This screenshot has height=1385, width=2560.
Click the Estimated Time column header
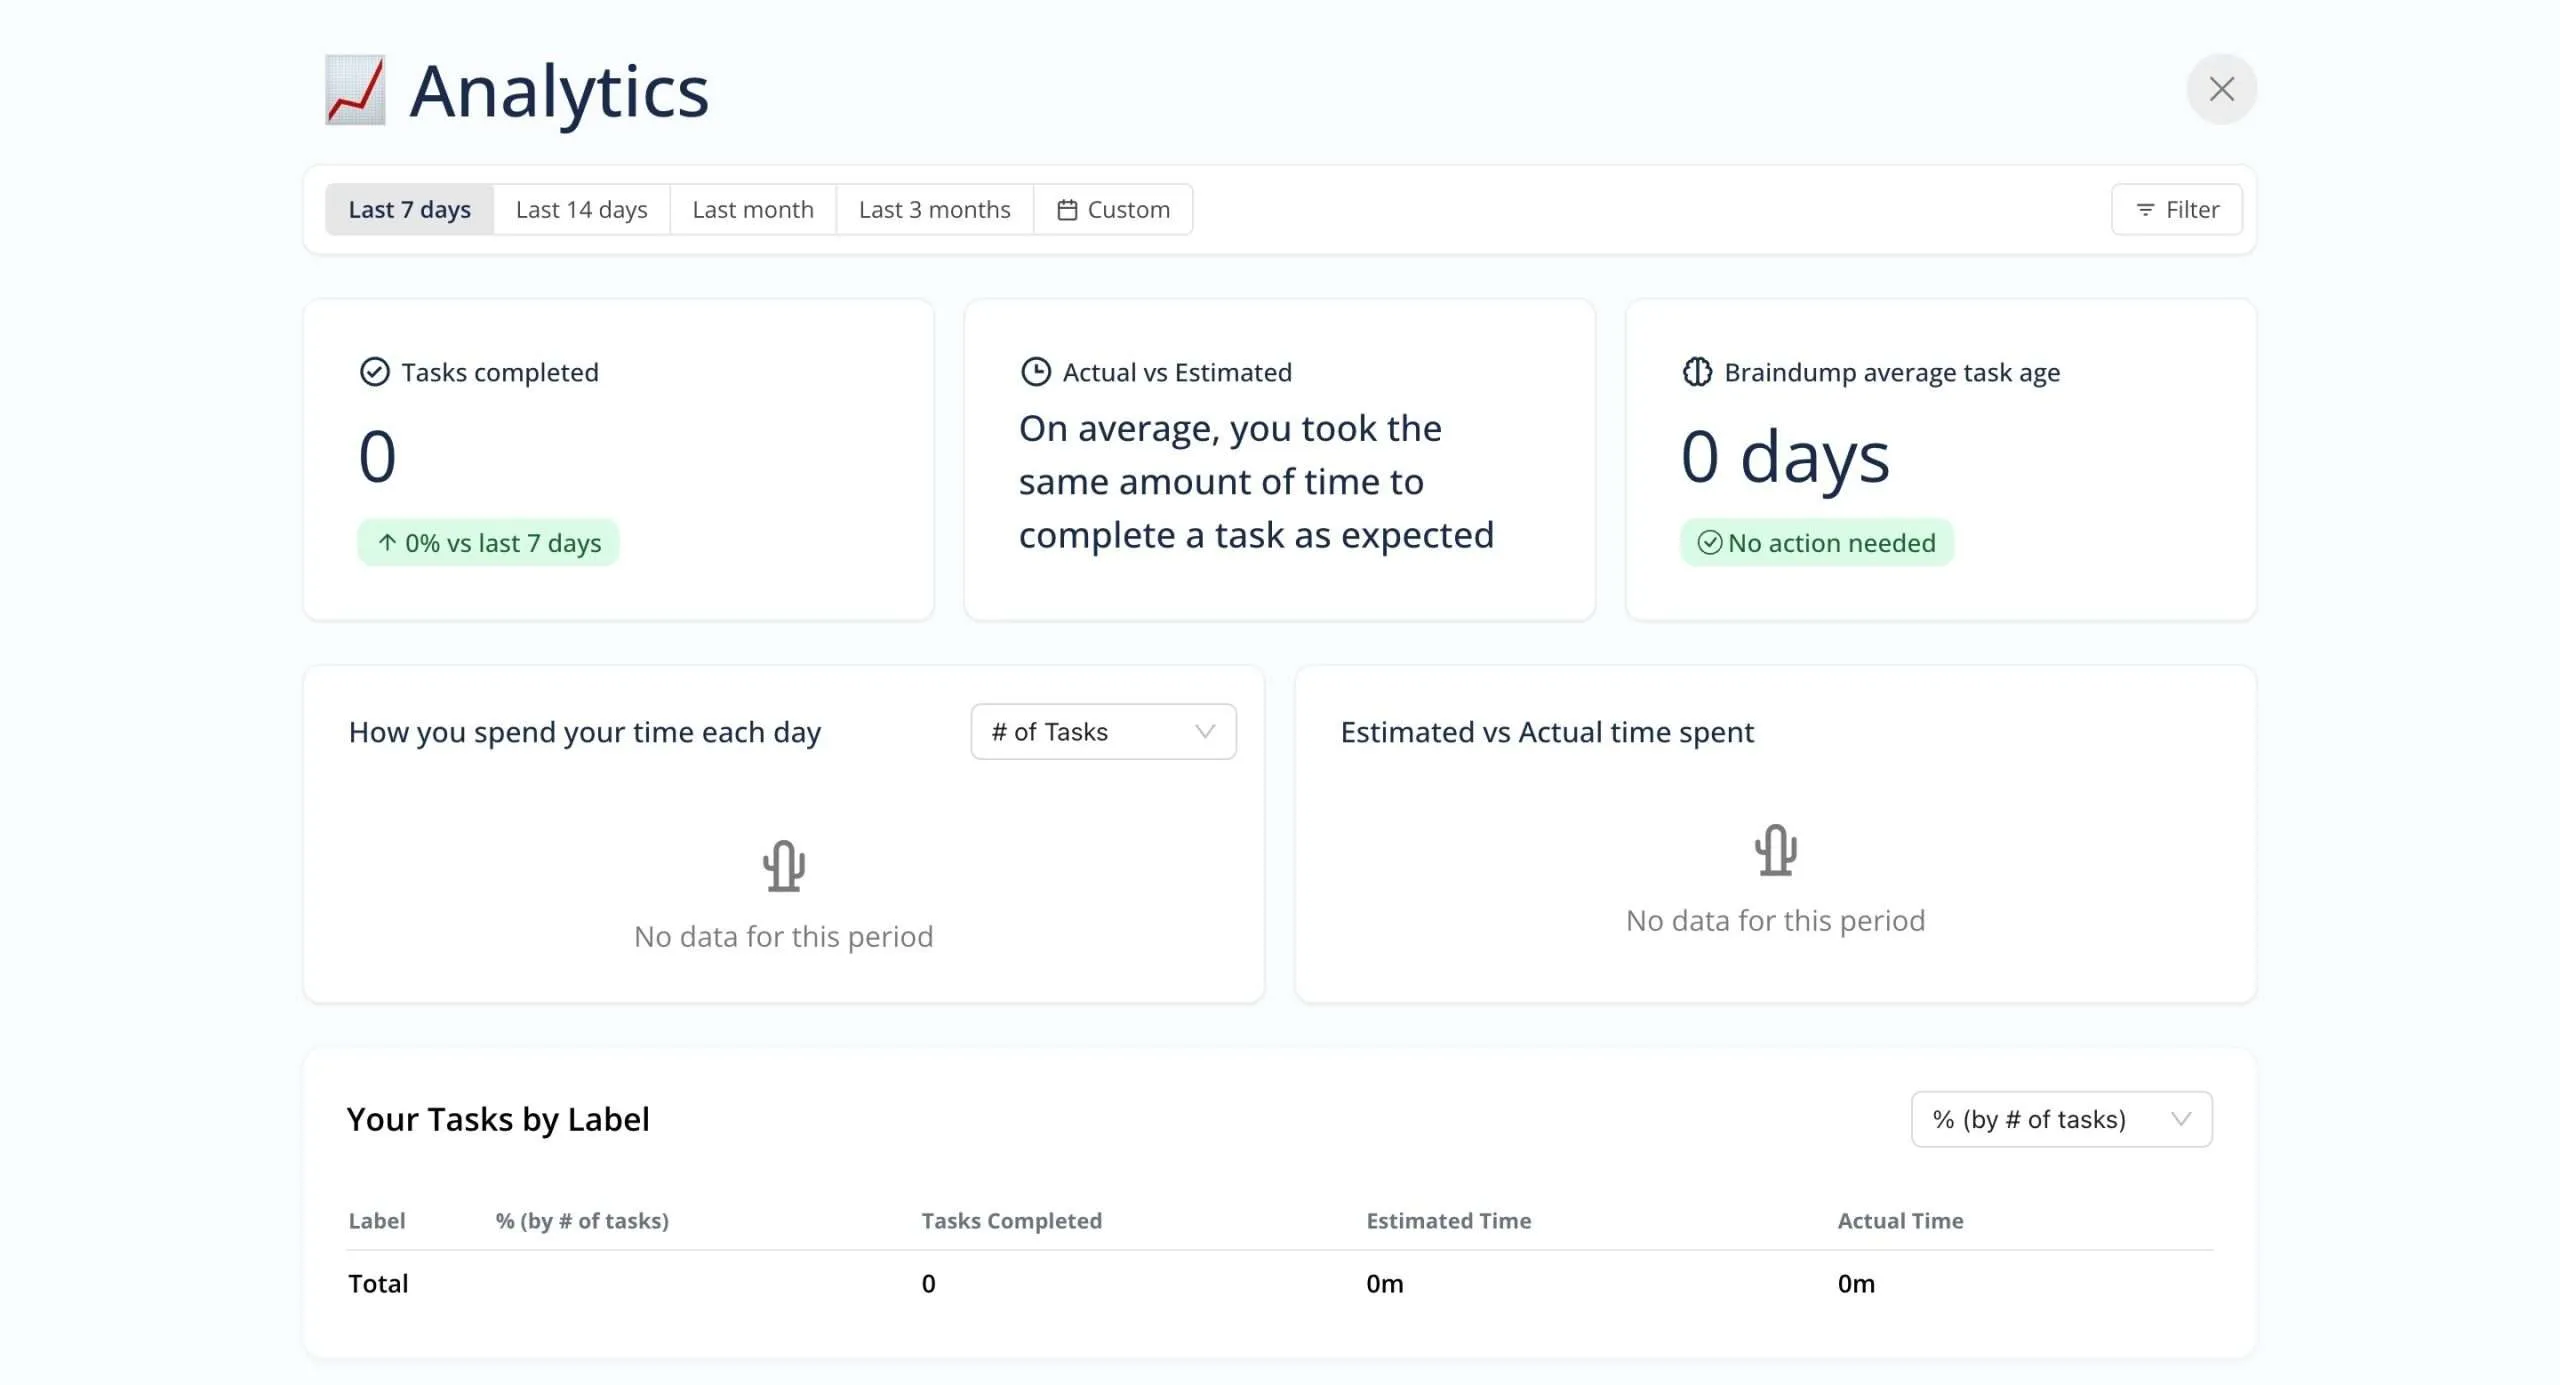pos(1448,1220)
